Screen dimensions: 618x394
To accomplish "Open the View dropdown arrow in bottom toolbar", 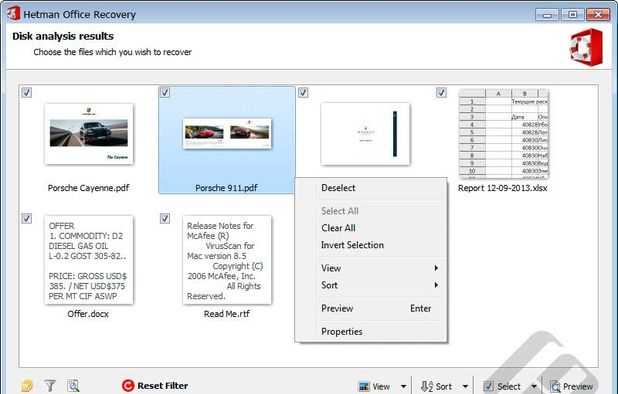I will coord(403,387).
